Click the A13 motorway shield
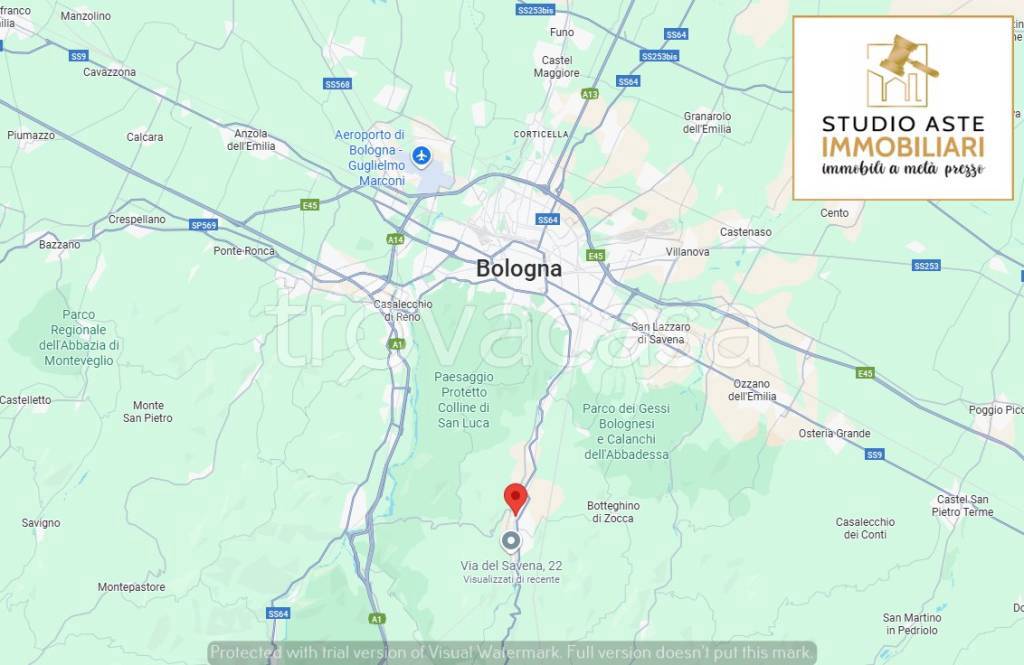This screenshot has height=665, width=1024. click(590, 94)
